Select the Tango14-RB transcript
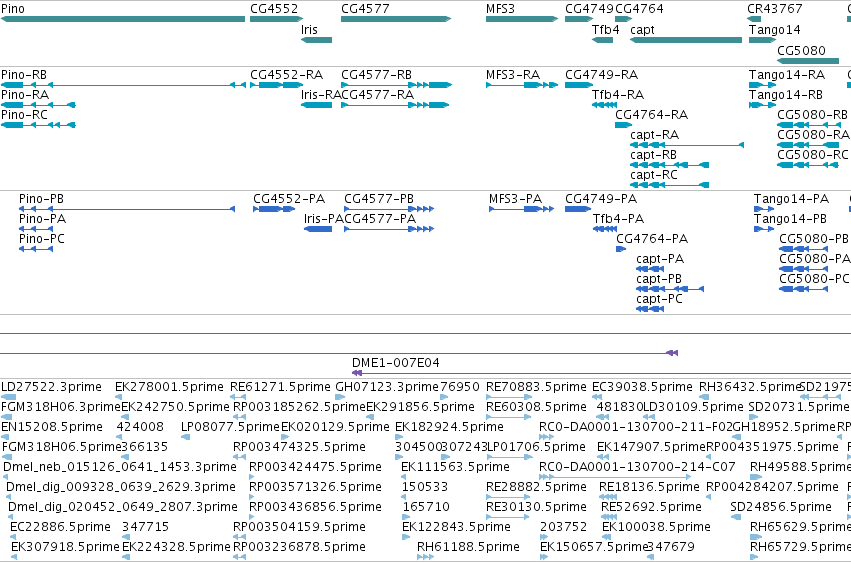Screen dimensions: 851x562 pyautogui.click(x=763, y=105)
